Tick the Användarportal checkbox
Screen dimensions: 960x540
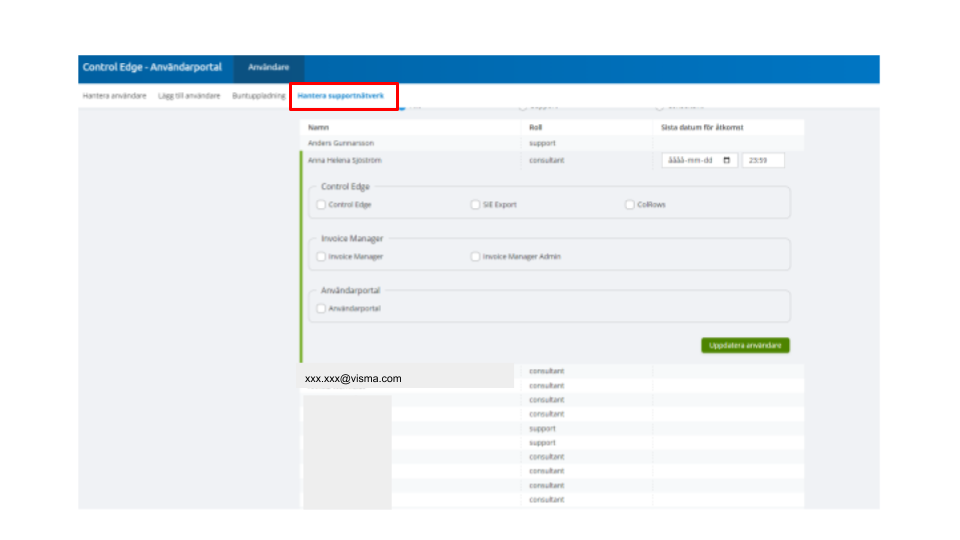[x=321, y=309]
